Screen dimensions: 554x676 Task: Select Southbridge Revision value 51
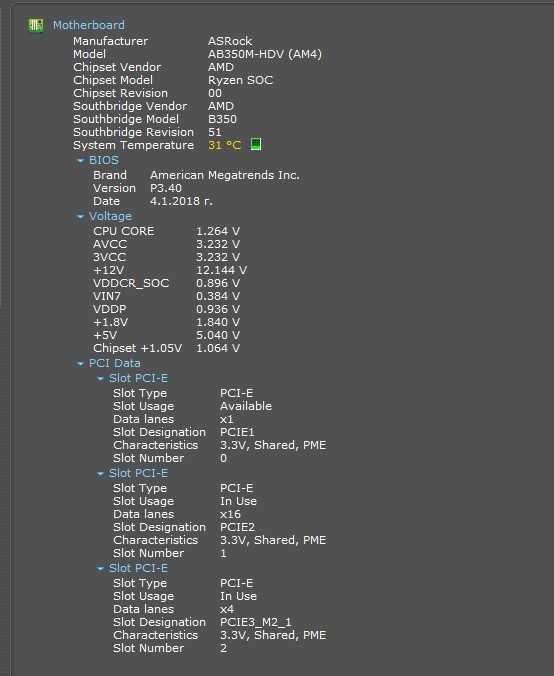point(215,132)
